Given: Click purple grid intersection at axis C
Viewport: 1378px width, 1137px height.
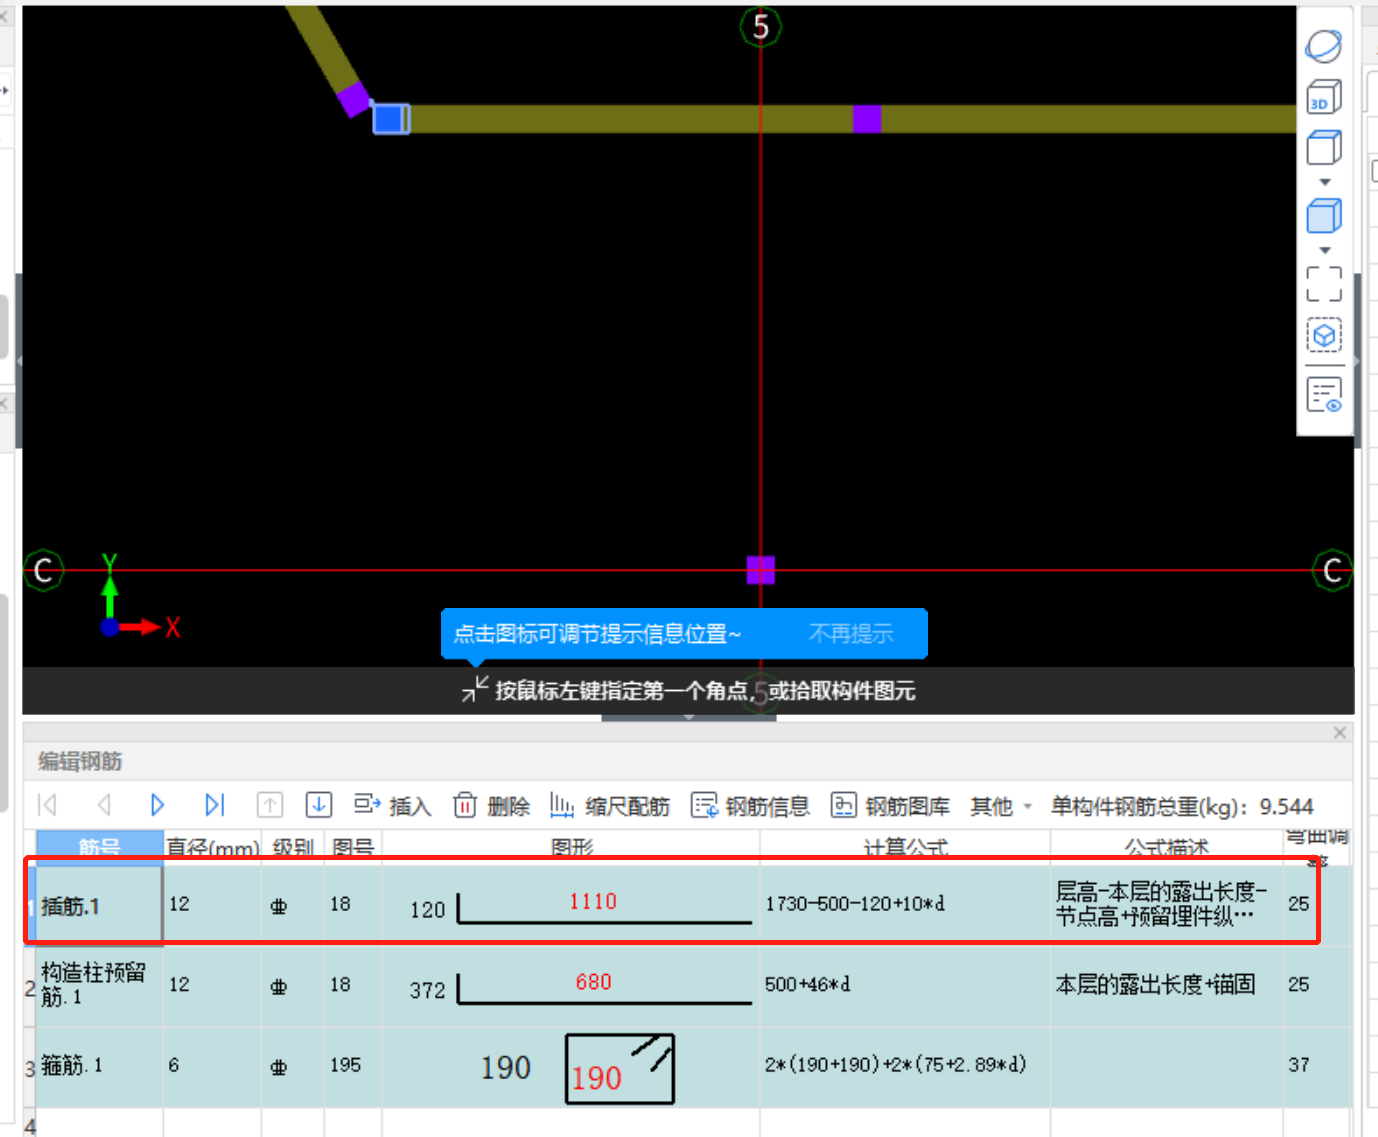Looking at the screenshot, I should (x=761, y=570).
